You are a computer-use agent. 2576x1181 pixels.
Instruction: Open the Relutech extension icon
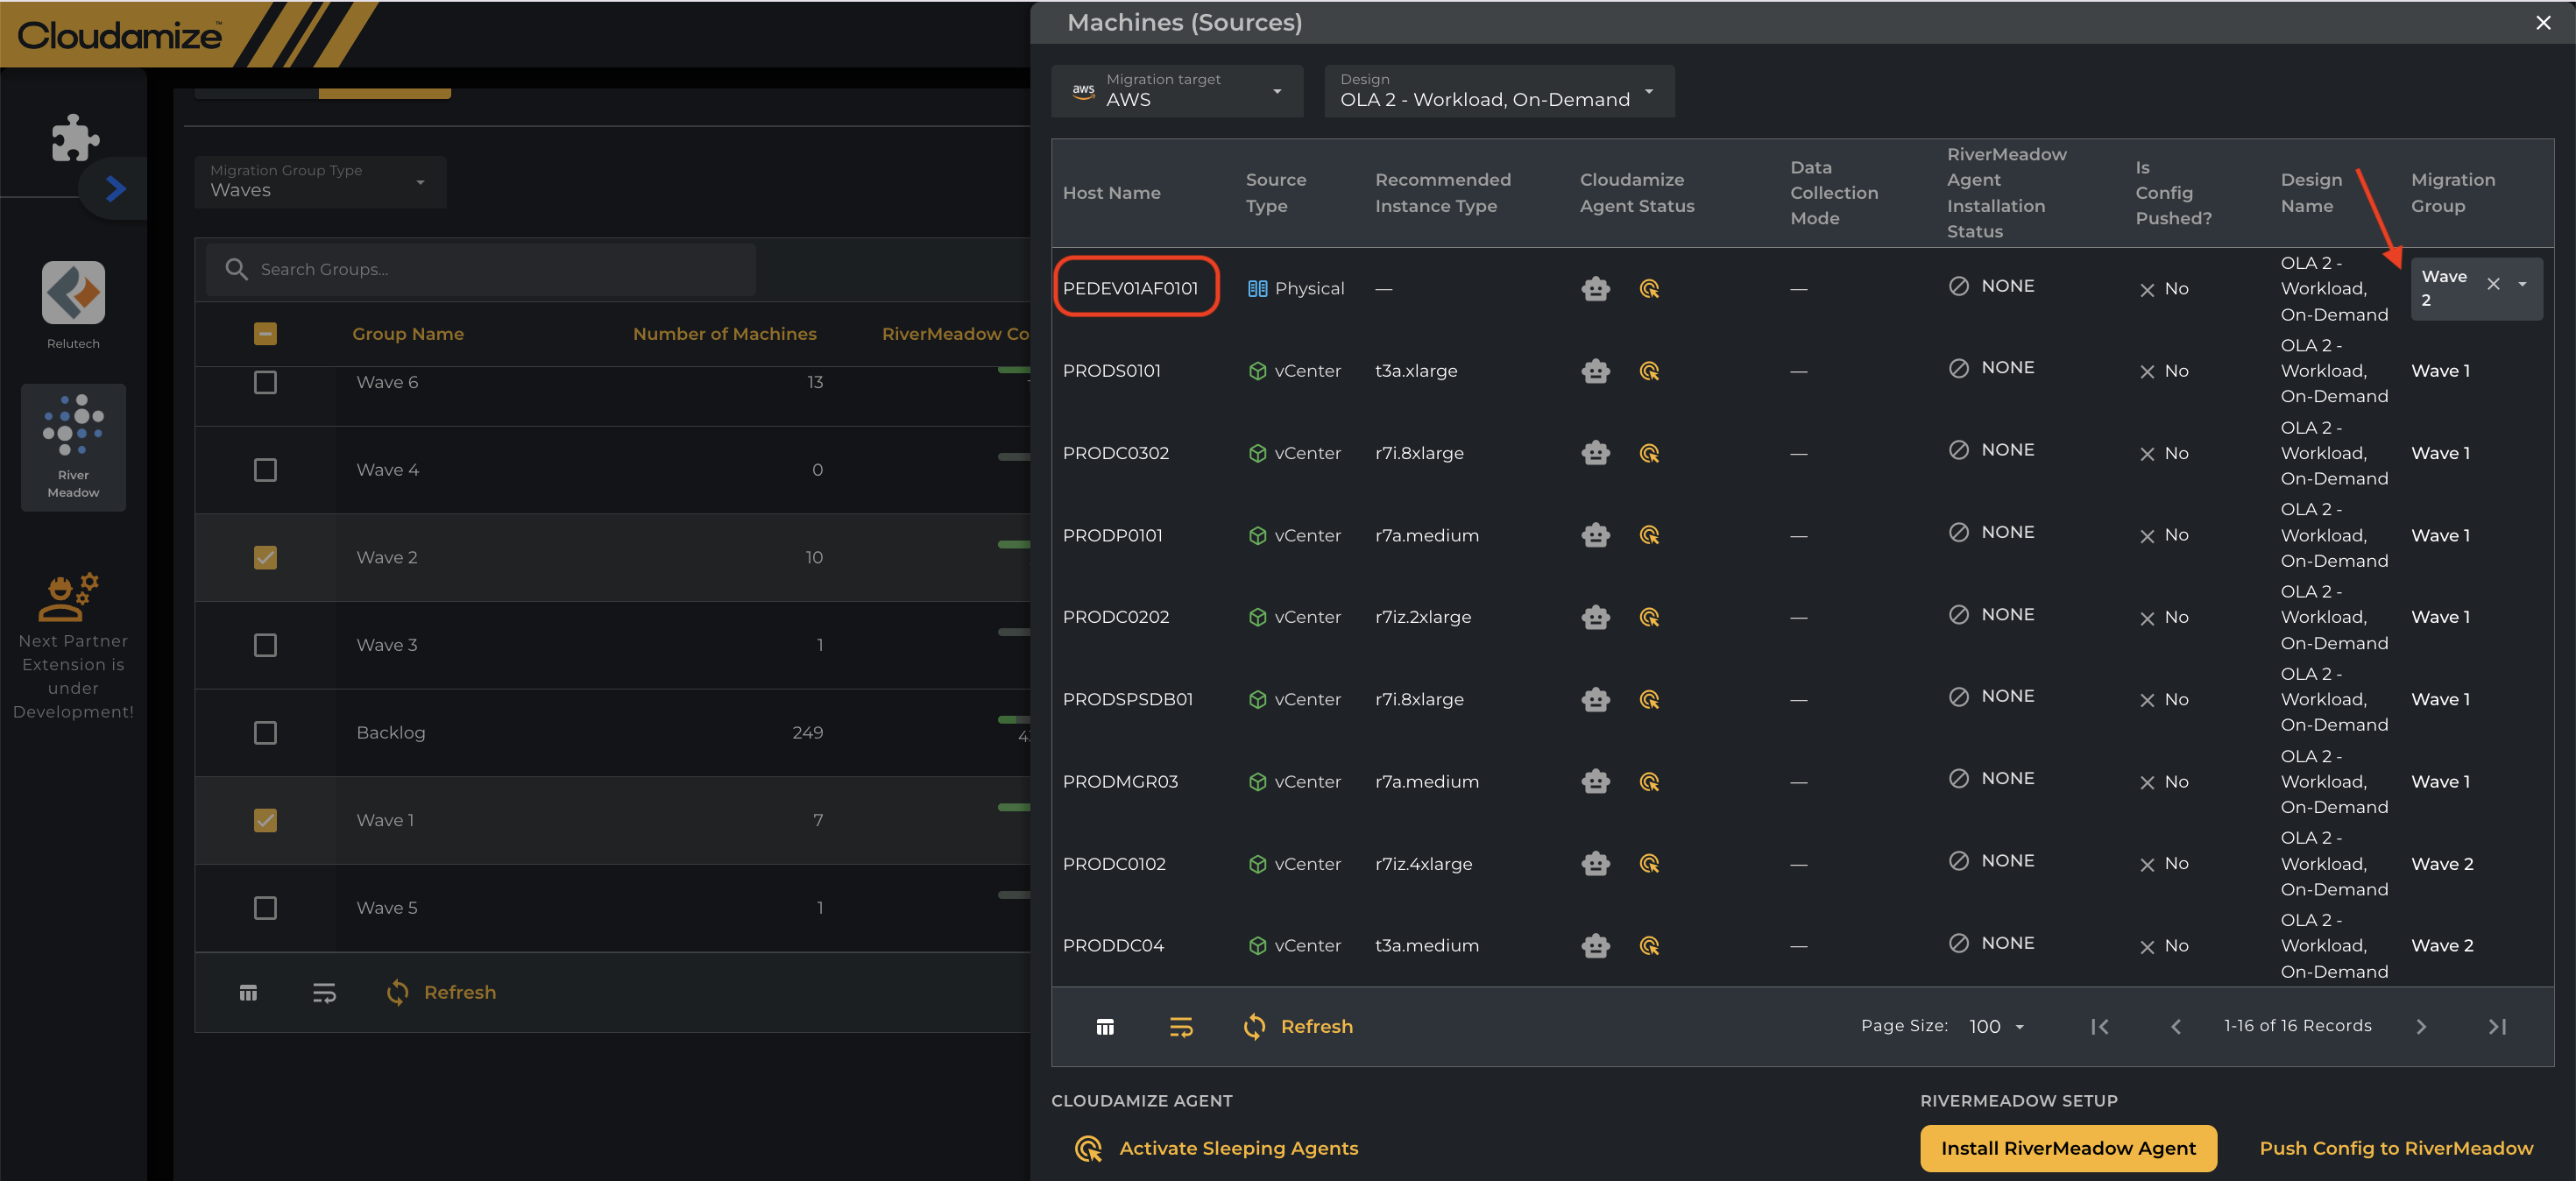coord(73,293)
